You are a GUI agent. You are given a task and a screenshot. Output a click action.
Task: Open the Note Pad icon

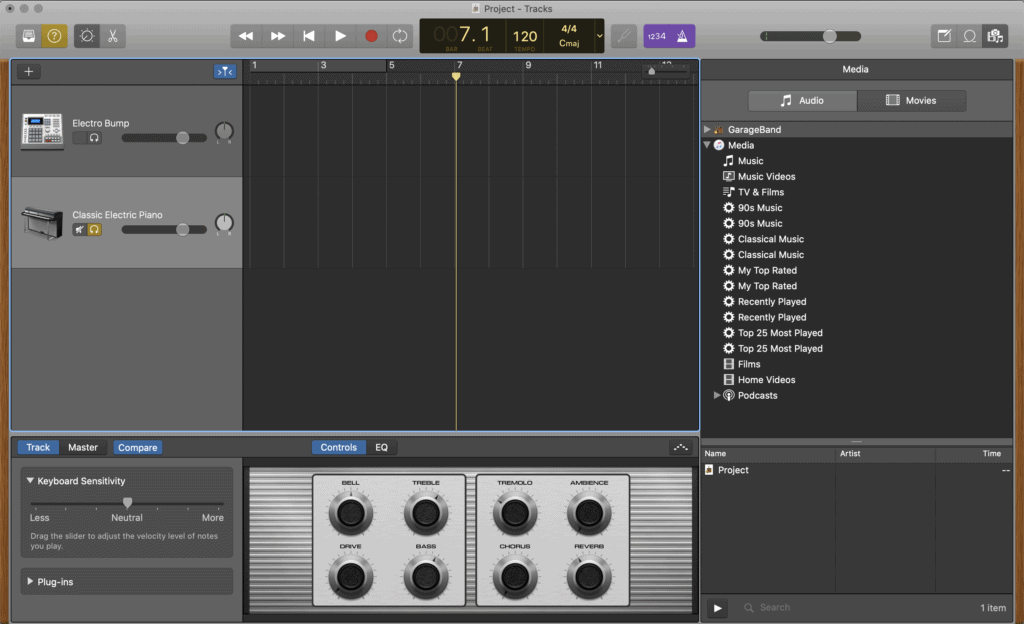click(x=942, y=36)
